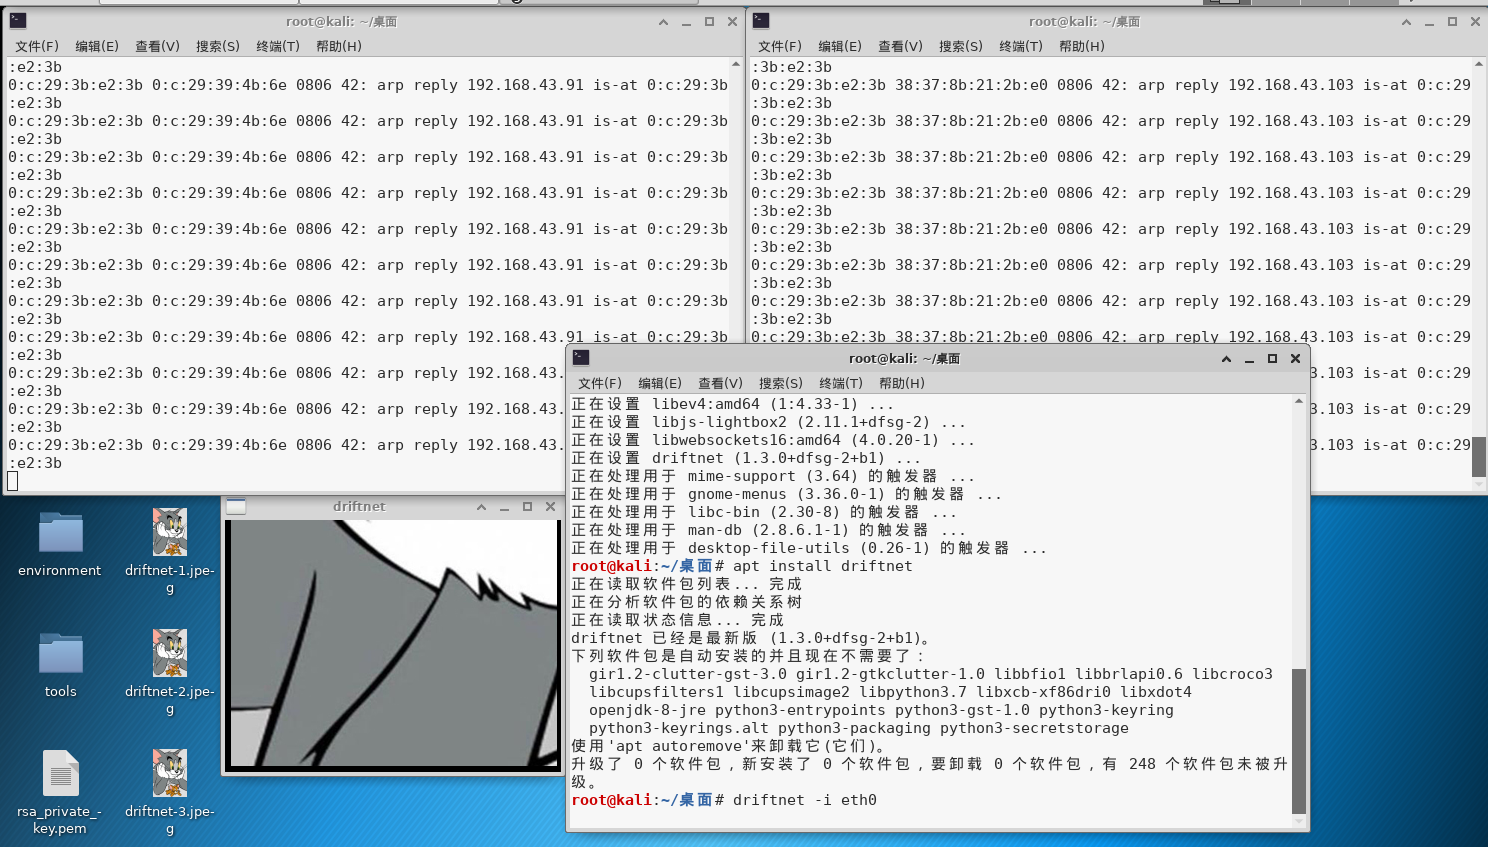Minimize the front terminal window
Viewport: 1488px width, 847px height.
coord(1249,359)
